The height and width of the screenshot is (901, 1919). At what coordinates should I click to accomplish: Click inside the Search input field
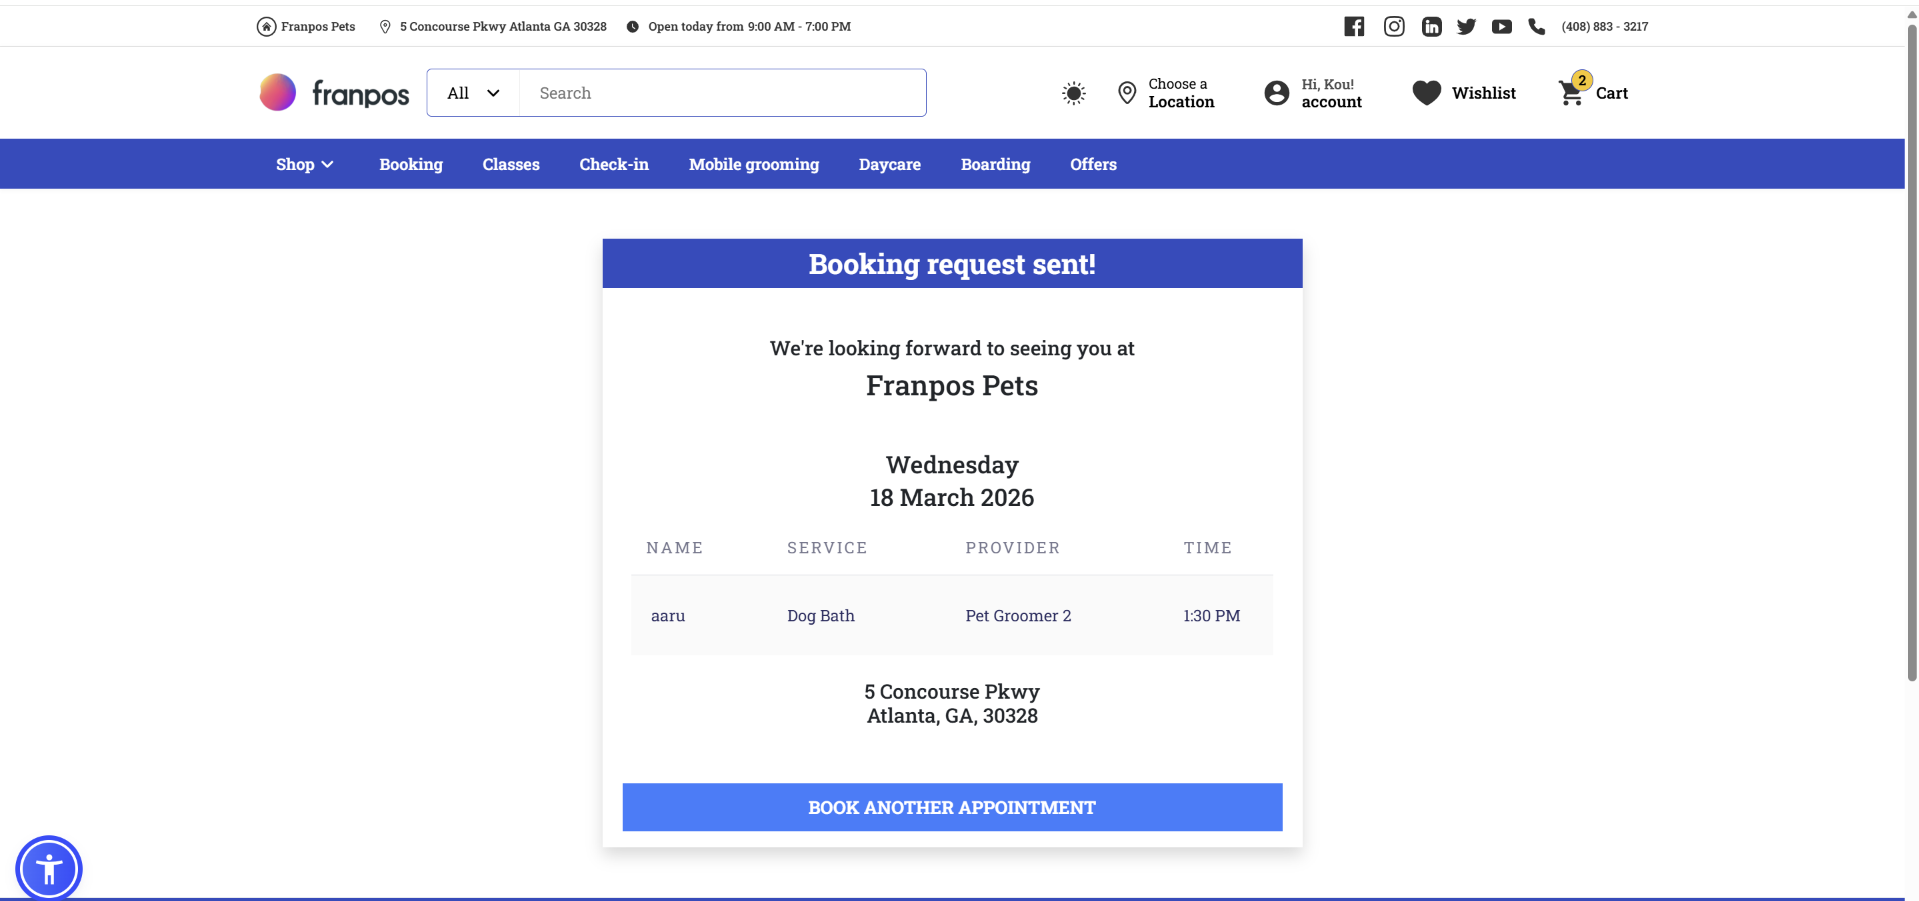pyautogui.click(x=721, y=93)
